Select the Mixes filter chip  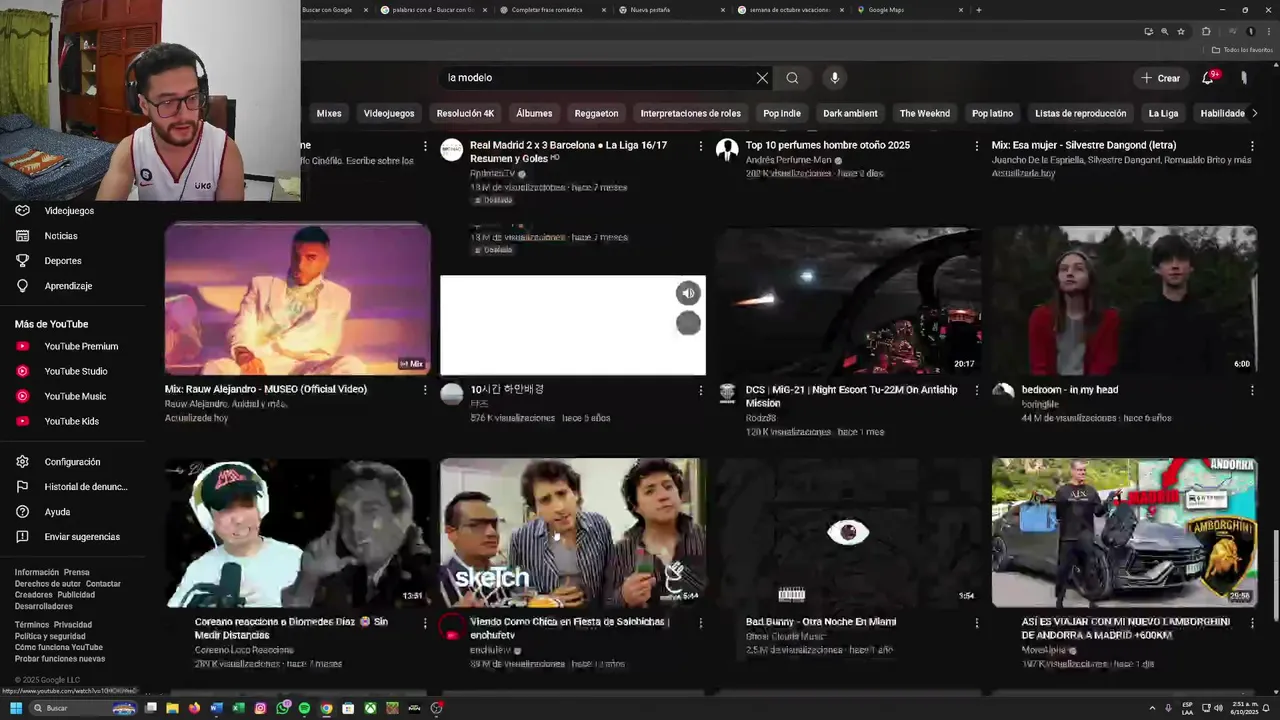pyautogui.click(x=329, y=113)
